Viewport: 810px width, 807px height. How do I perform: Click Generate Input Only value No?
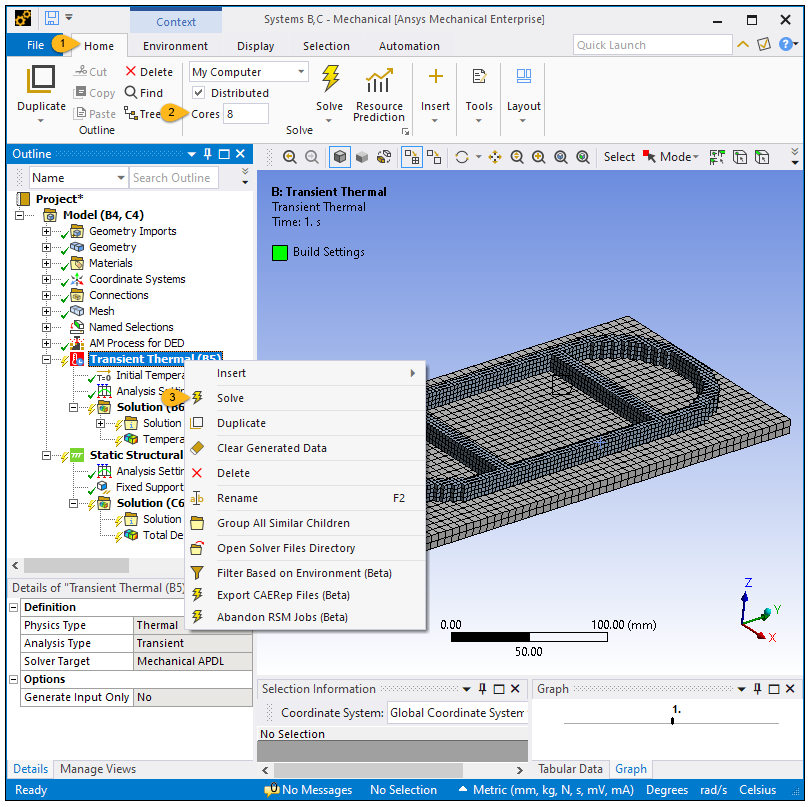(x=193, y=697)
